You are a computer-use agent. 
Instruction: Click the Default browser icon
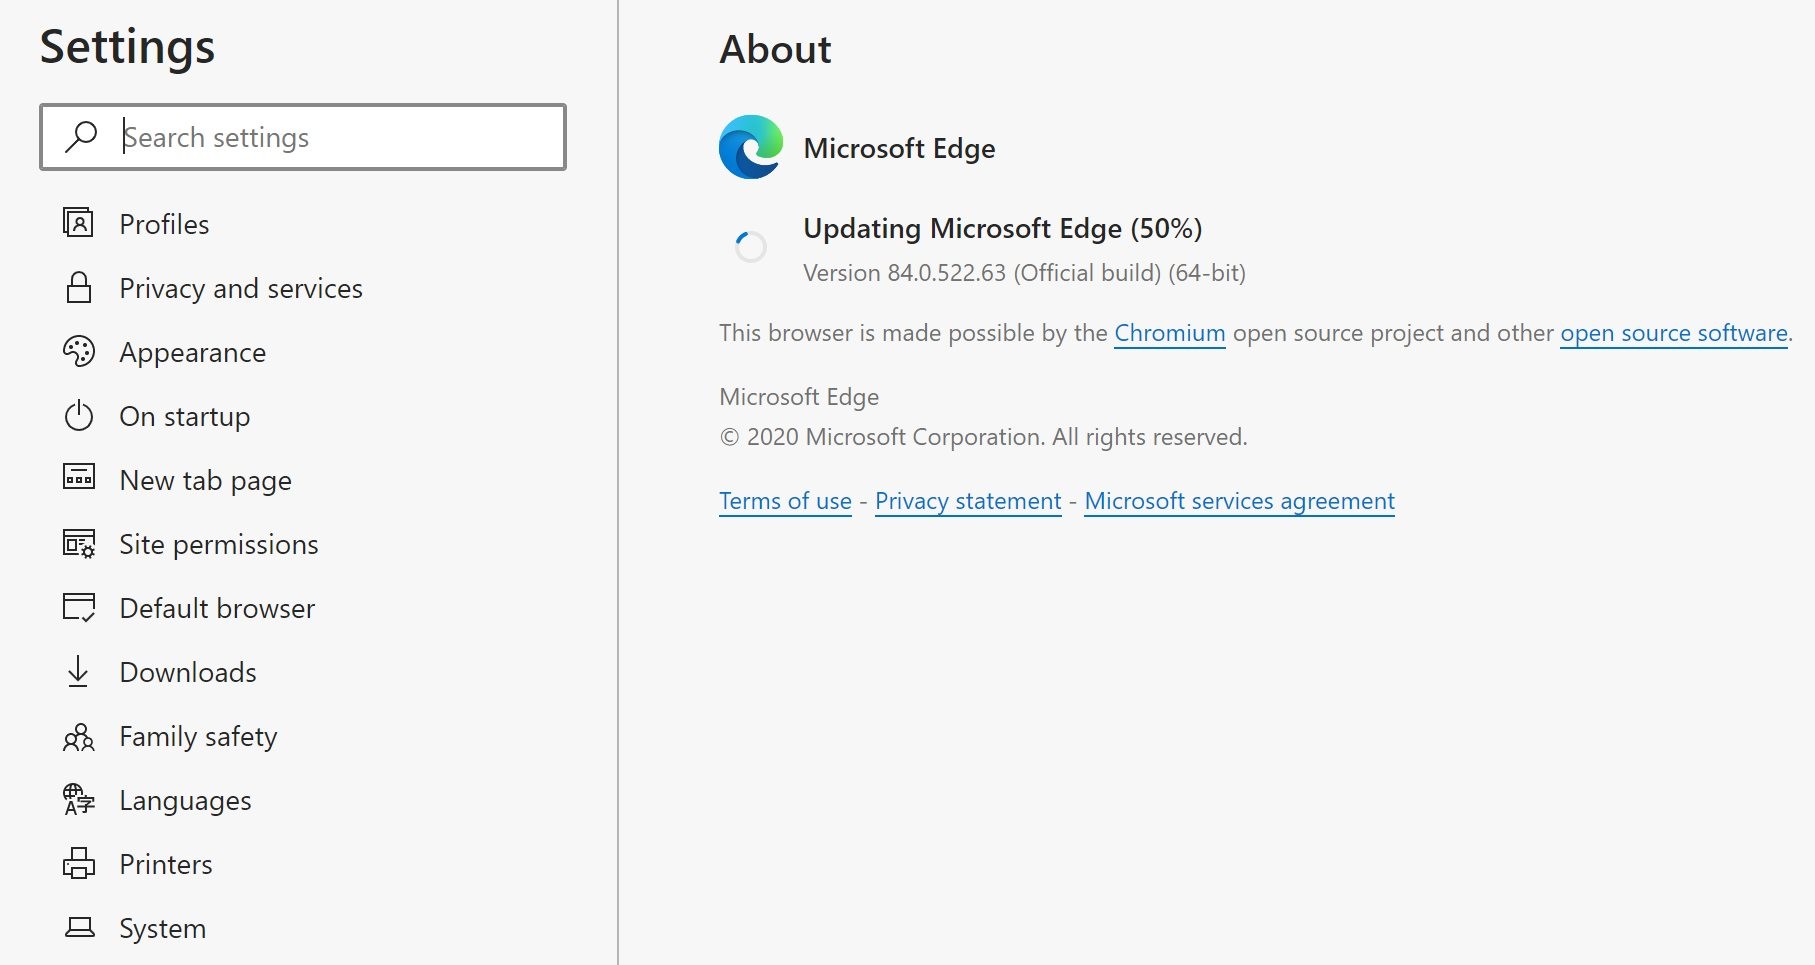click(78, 607)
